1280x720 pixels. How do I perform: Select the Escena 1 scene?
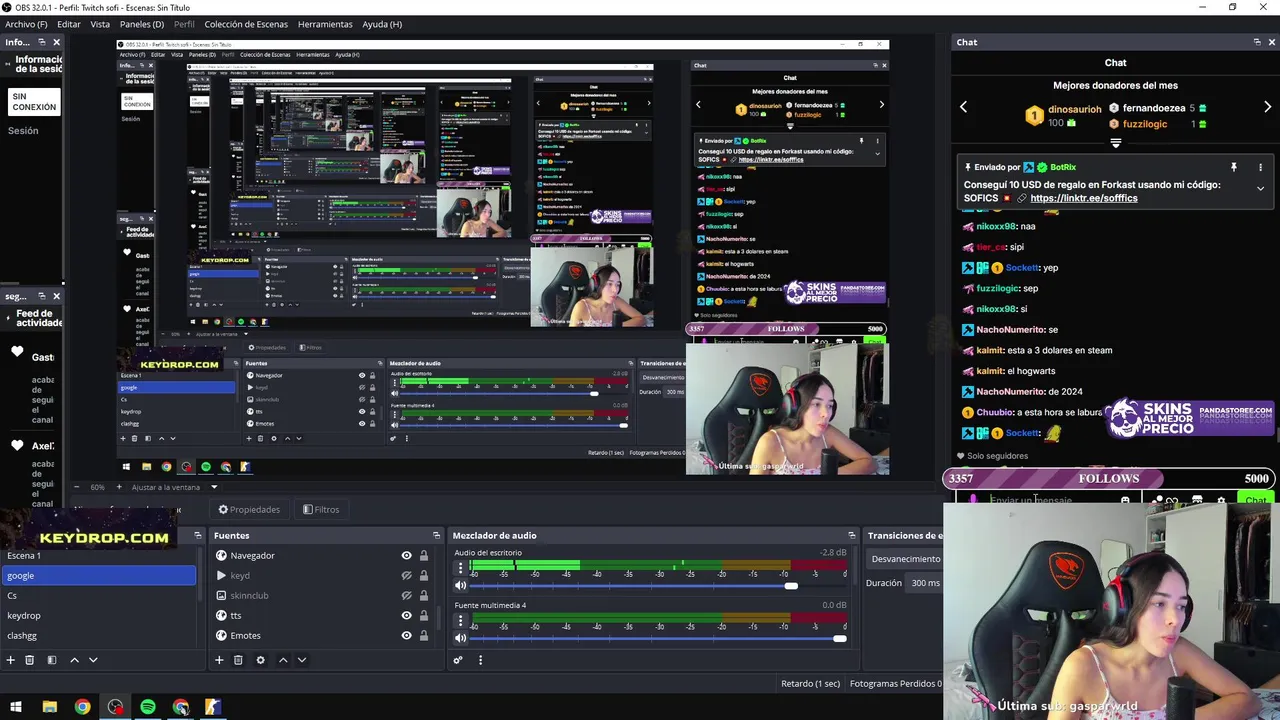pos(98,555)
